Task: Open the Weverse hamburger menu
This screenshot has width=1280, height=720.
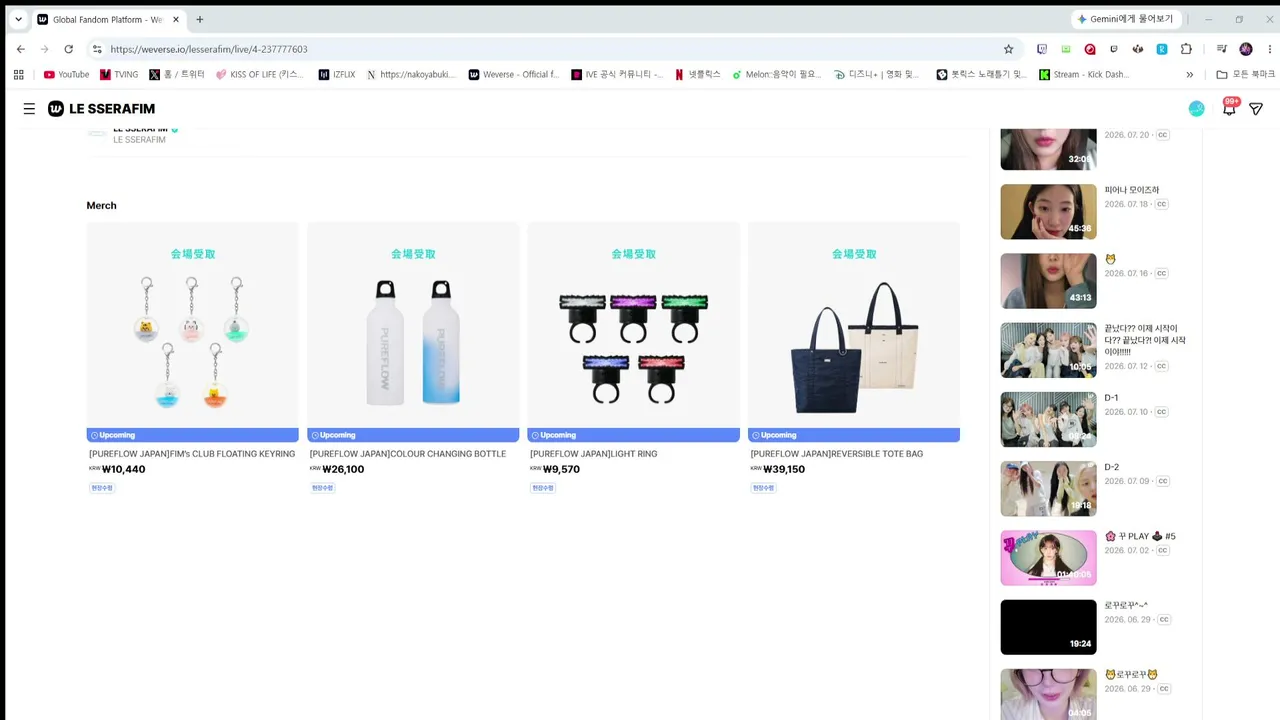Action: [x=29, y=109]
